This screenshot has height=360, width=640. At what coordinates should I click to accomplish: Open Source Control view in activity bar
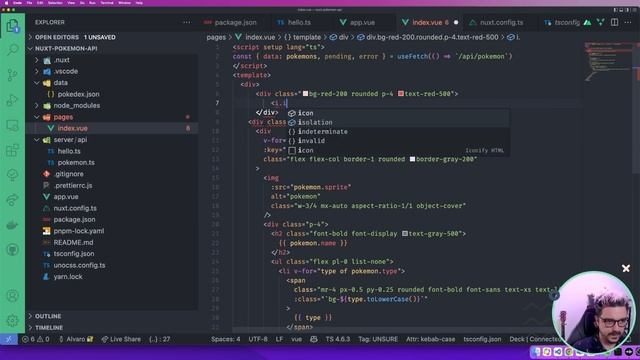(x=13, y=75)
